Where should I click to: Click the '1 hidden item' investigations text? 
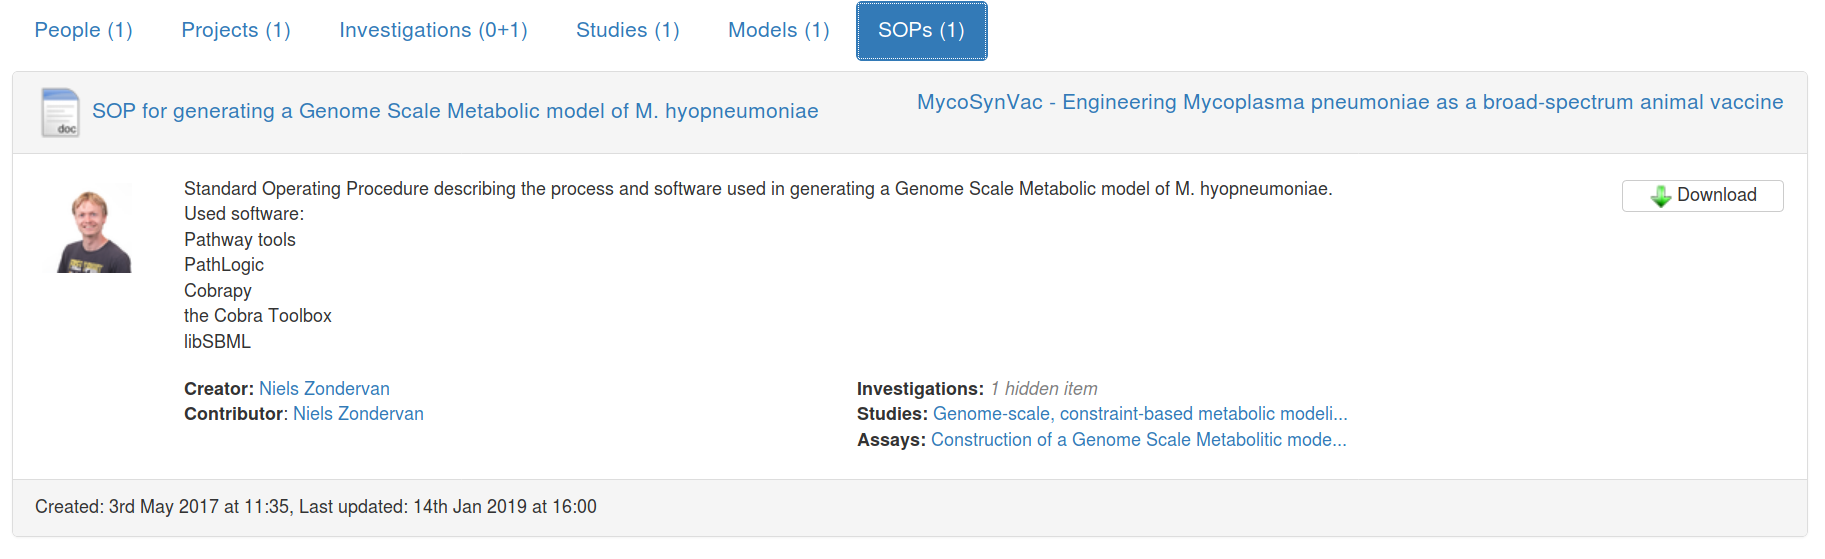1043,389
